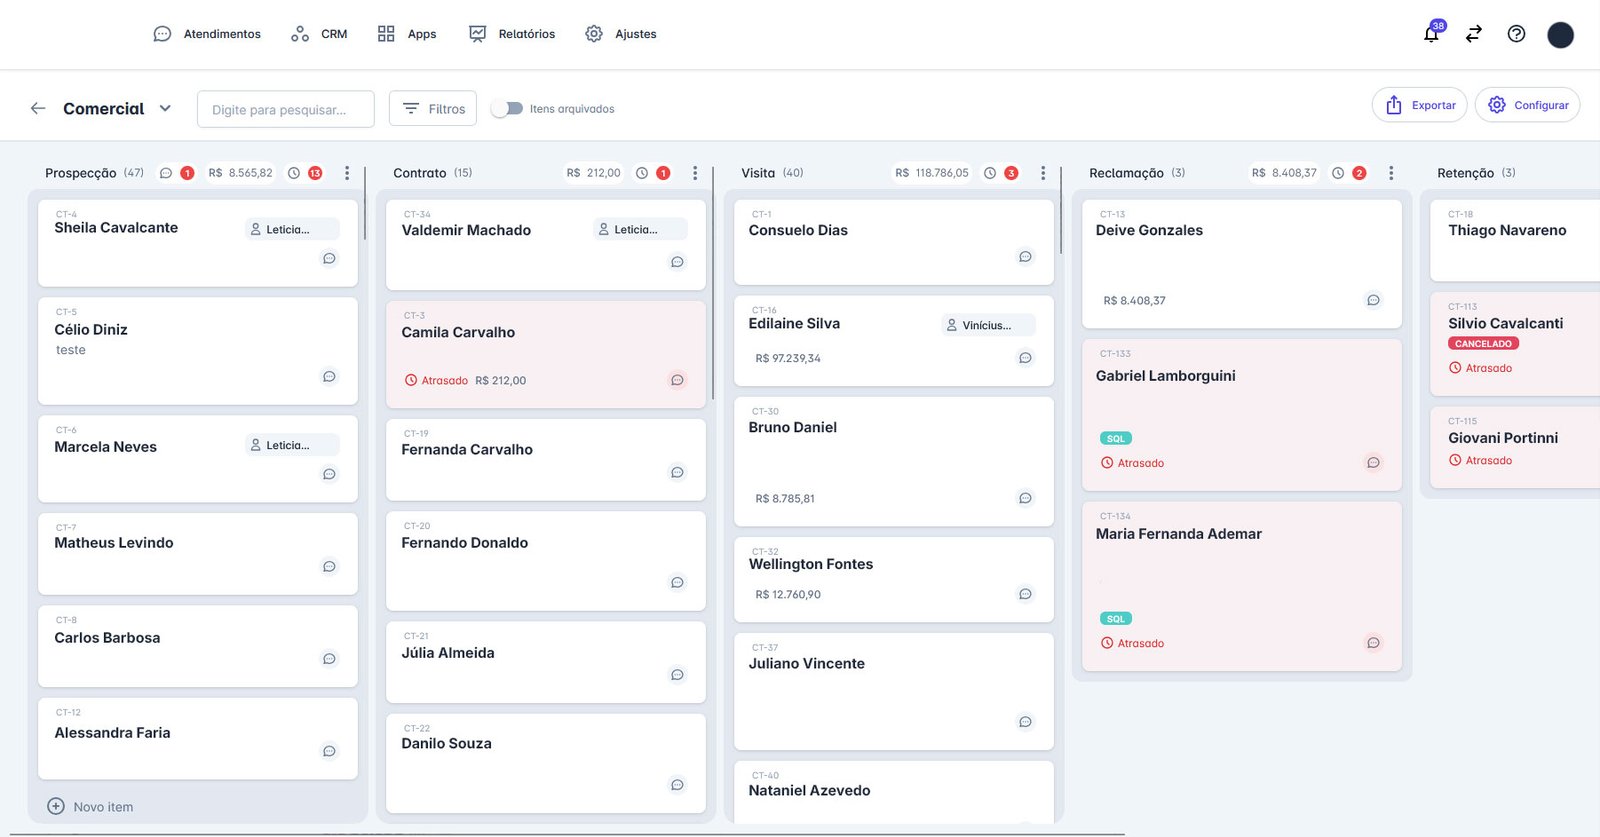Click SQL tag on Maria Fernanda Ademar card
This screenshot has width=1600, height=837.
coord(1116,619)
